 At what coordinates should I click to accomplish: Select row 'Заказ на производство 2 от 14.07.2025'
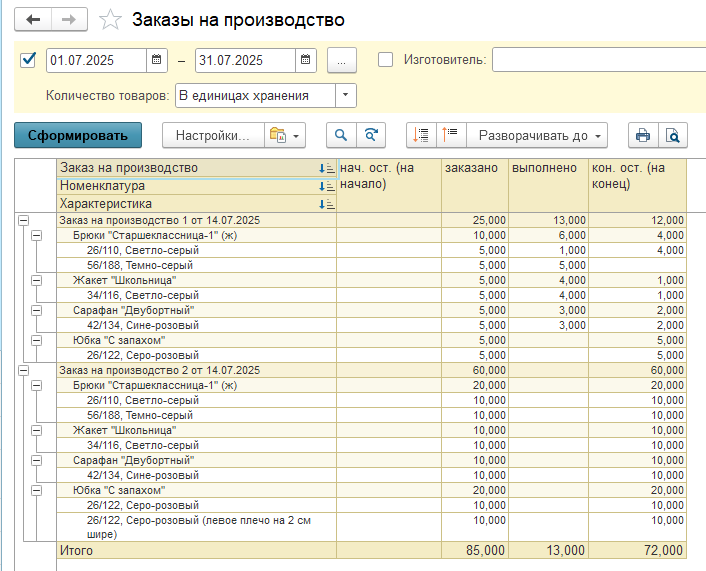click(x=196, y=370)
